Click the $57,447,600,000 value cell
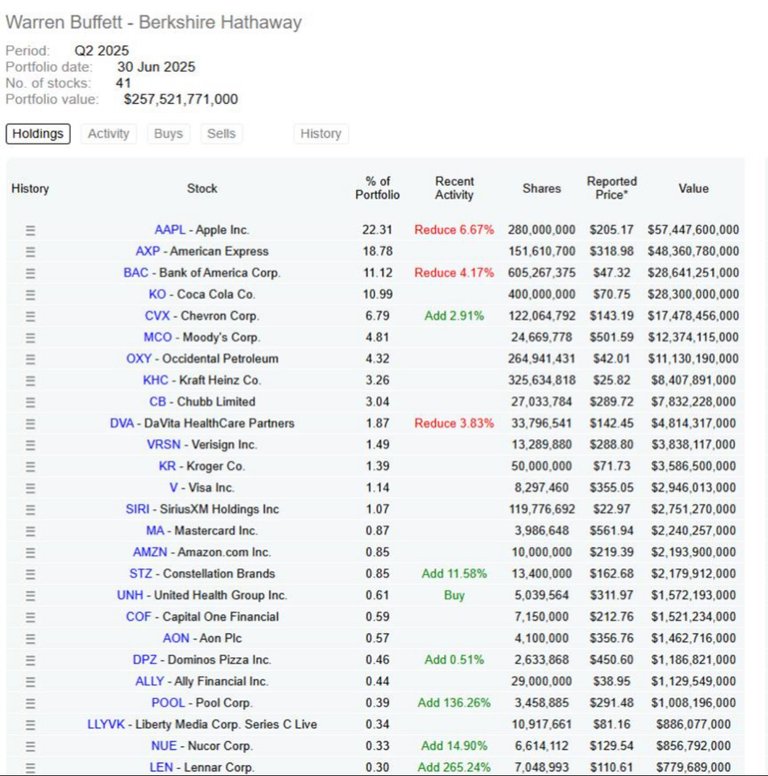The image size is (768, 776). point(693,230)
